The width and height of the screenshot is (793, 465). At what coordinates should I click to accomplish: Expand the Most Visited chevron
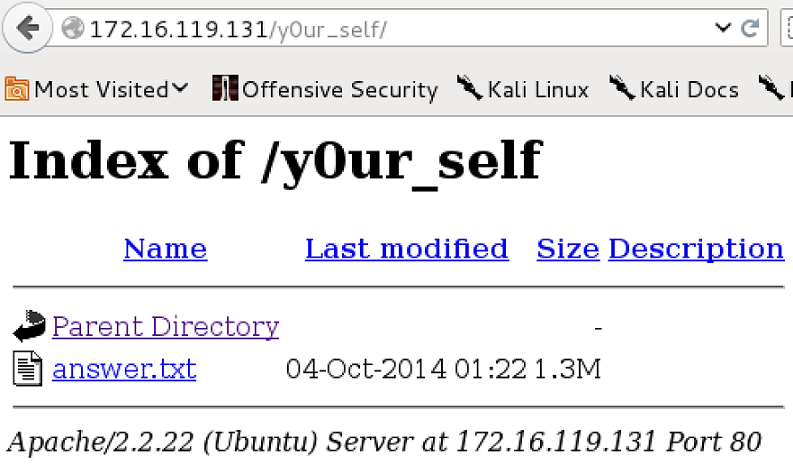coord(180,89)
